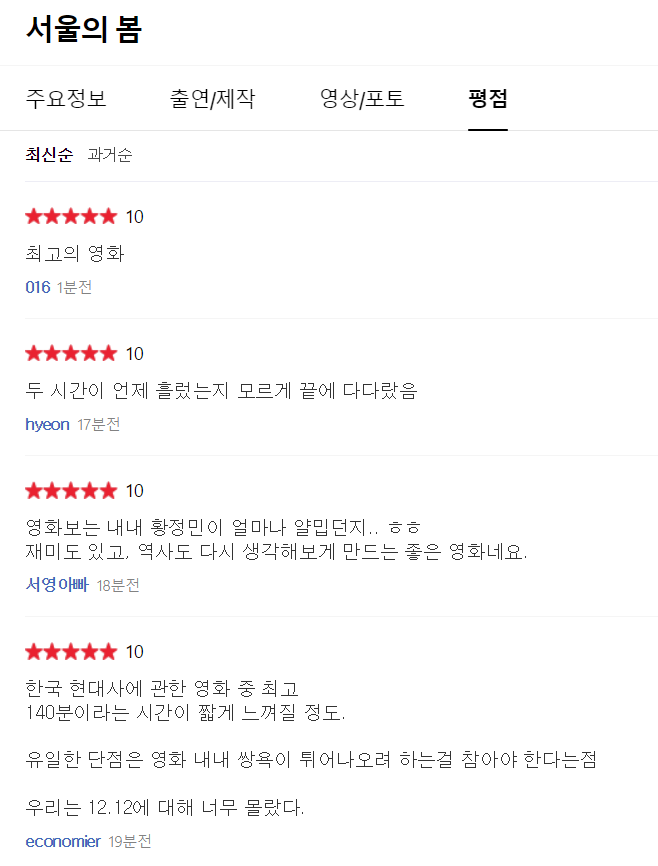This screenshot has height=866, width=658.
Task: Switch to the 주요정보 tab
Action: pos(65,99)
